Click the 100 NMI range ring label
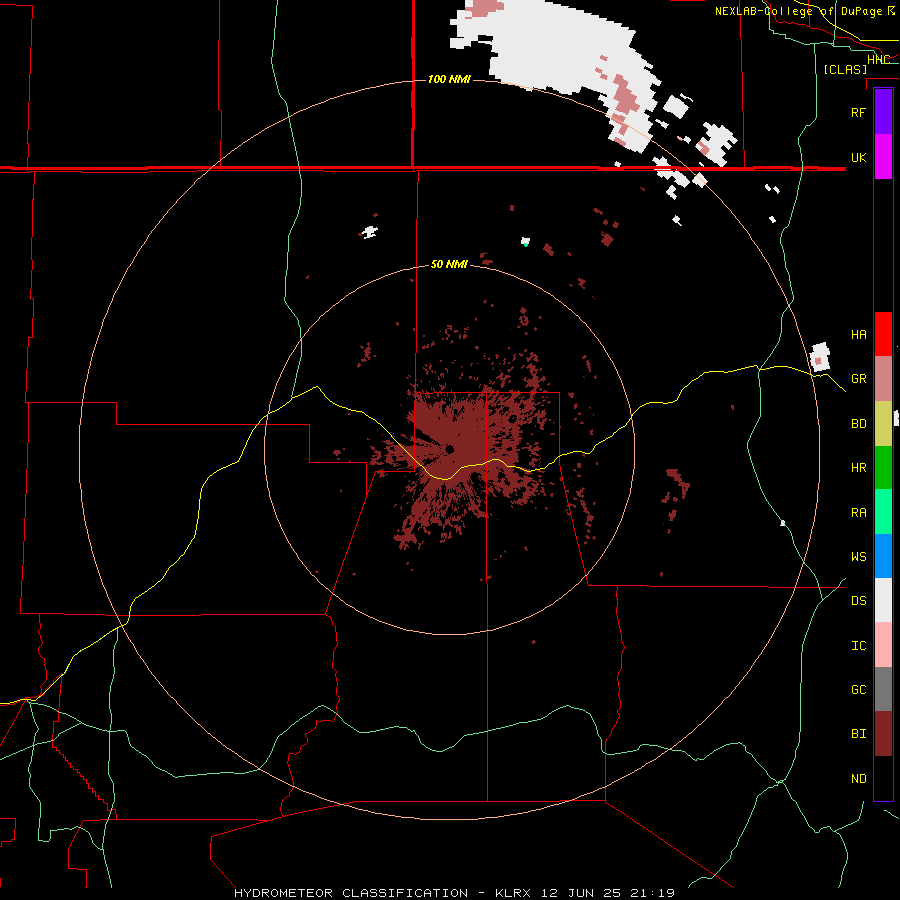900x900 pixels. click(x=449, y=79)
